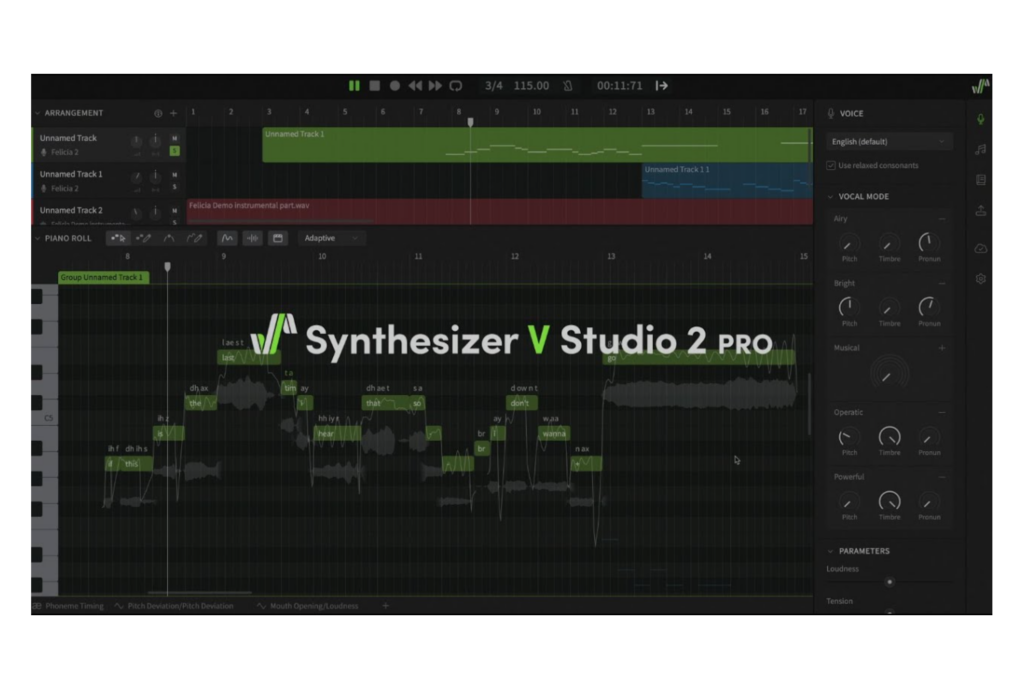Click the pan knob of Unnamed Track 1
The height and width of the screenshot is (678, 1024).
pos(155,176)
